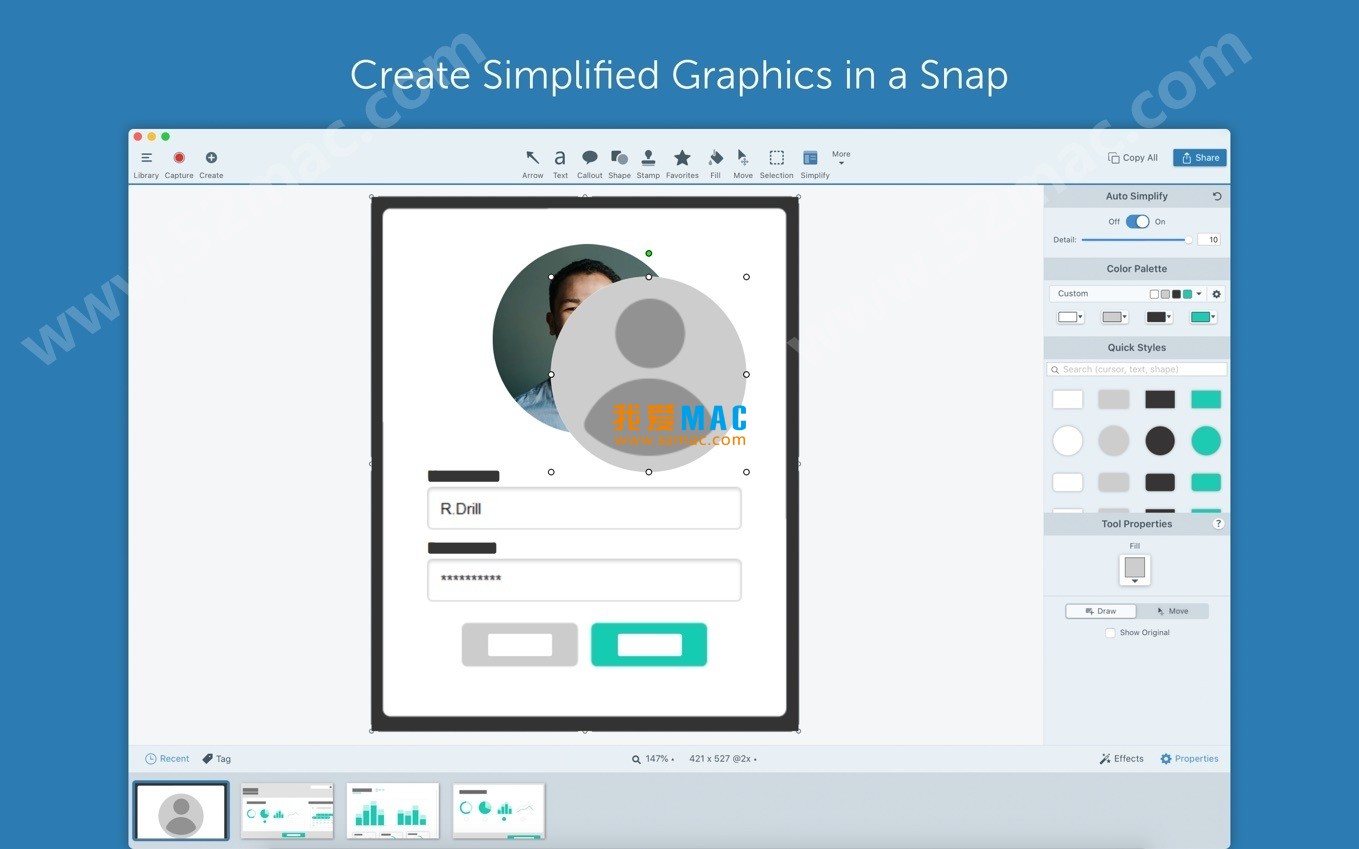Switch to Move mode in Tool Properties
Screen dimensions: 1359x849
pyautogui.click(x=1172, y=611)
